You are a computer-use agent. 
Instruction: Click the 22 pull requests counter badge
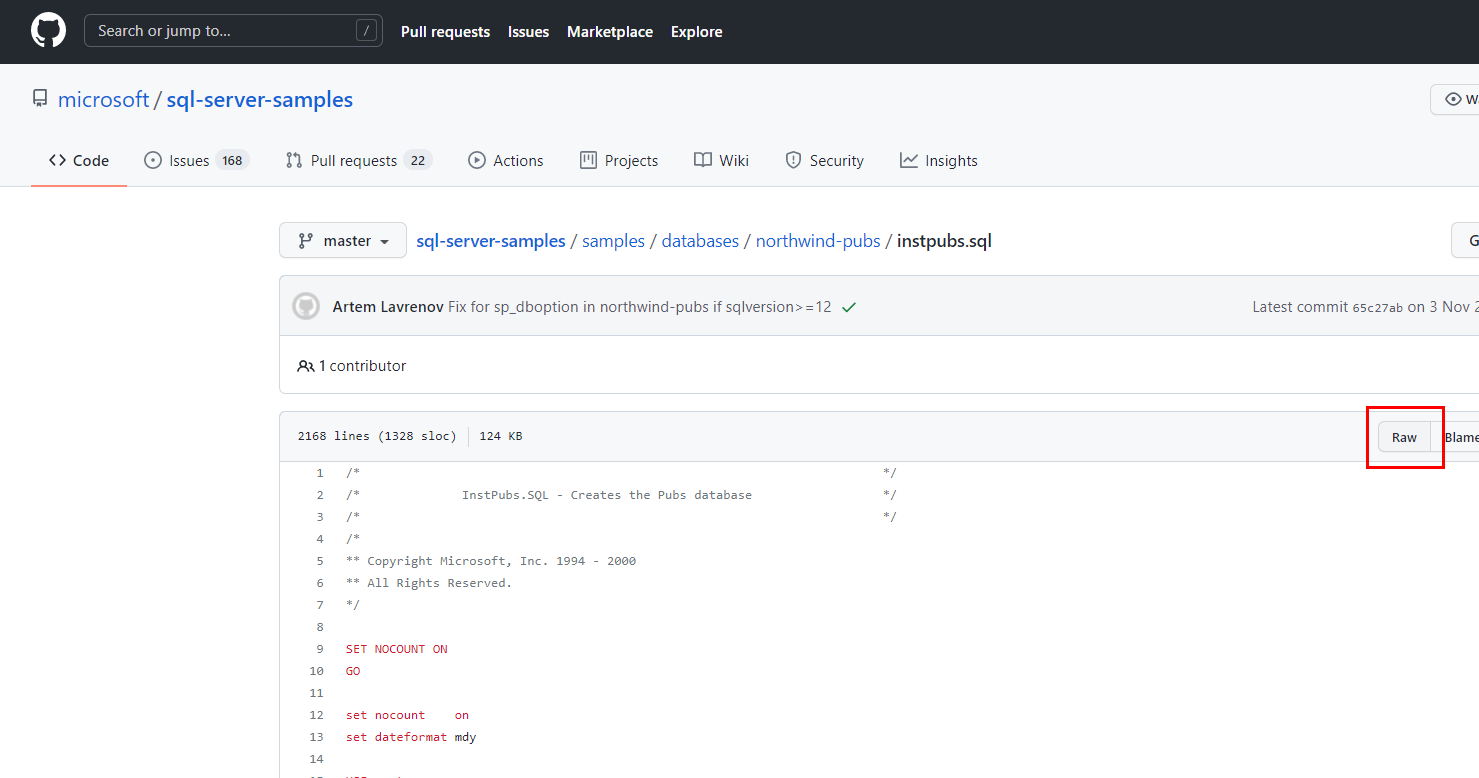coord(418,160)
